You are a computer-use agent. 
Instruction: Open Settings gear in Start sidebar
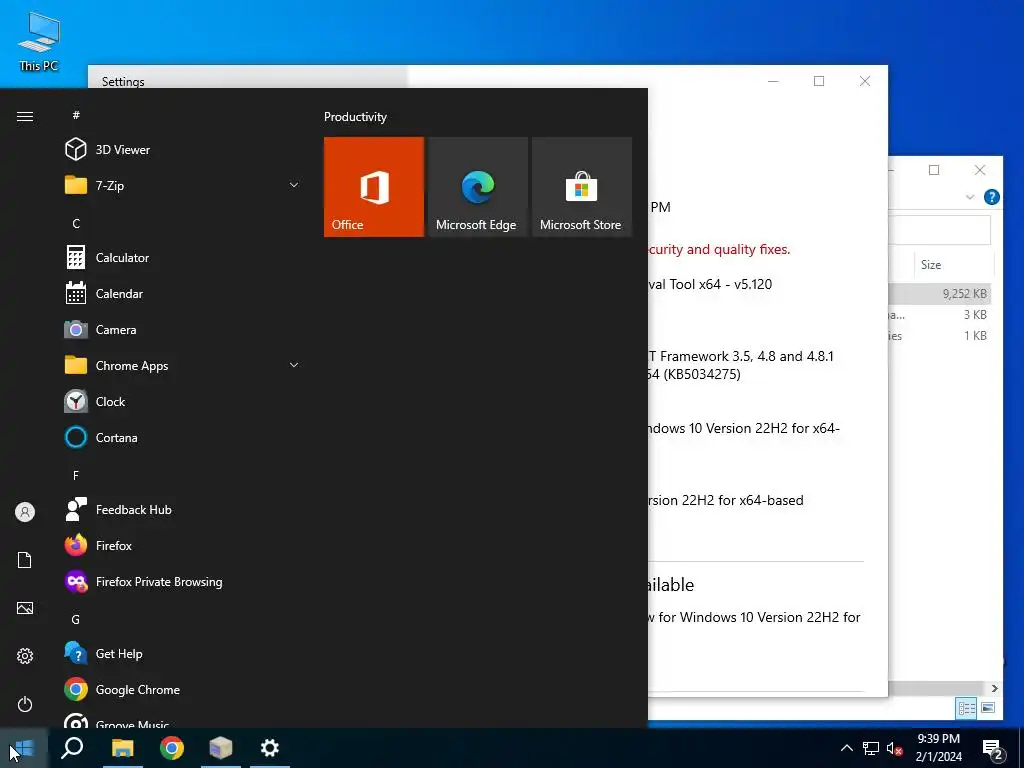tap(25, 656)
